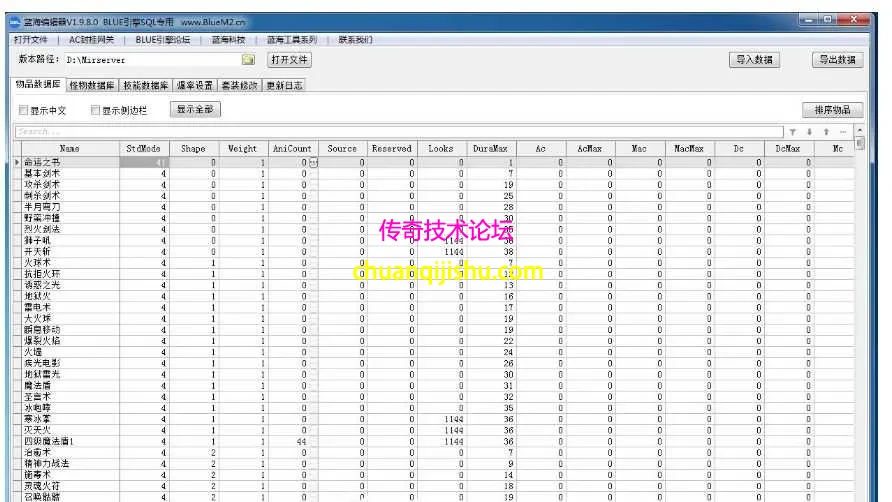Open the 打开文件 menu

pyautogui.click(x=31, y=40)
